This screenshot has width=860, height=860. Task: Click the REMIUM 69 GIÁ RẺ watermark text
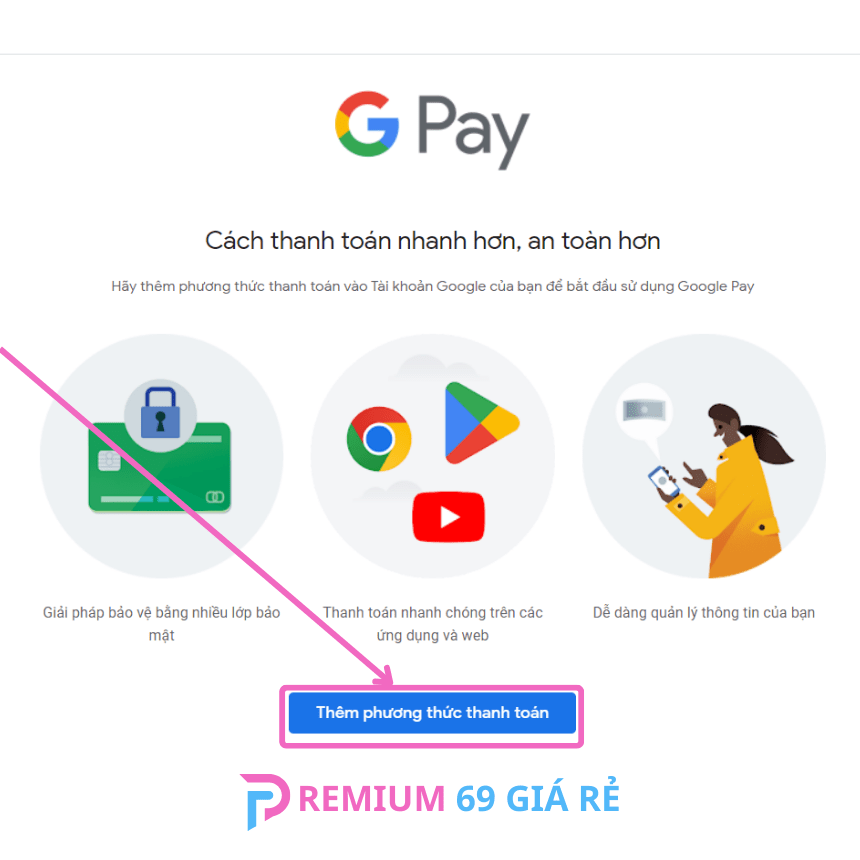[x=459, y=799]
